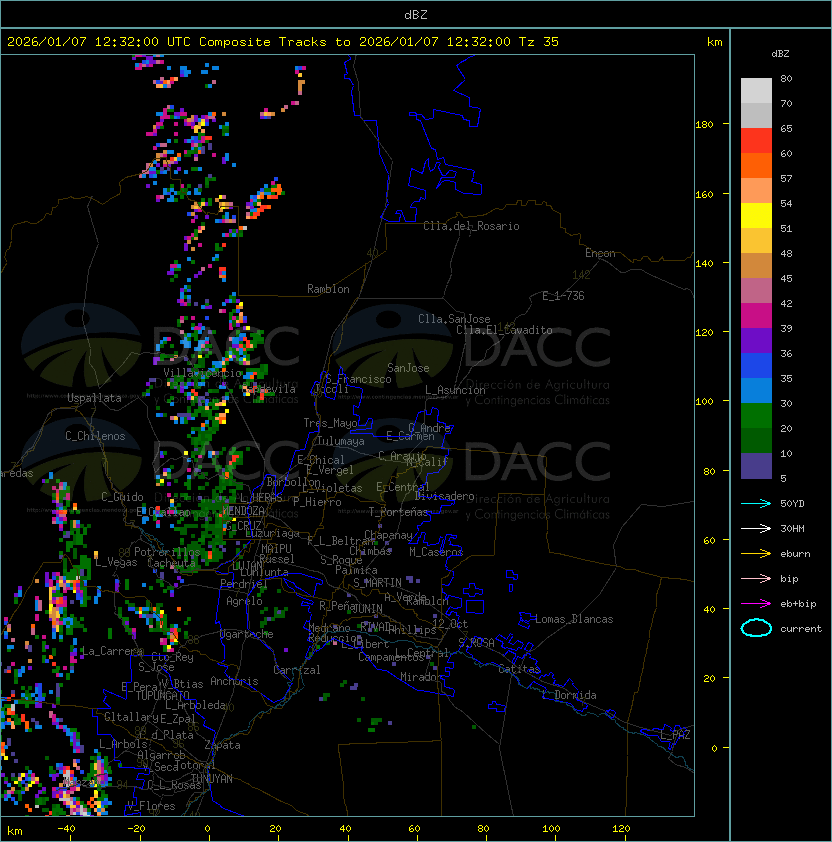Click the '180' tick on right km axis
This screenshot has width=832, height=842.
(704, 125)
